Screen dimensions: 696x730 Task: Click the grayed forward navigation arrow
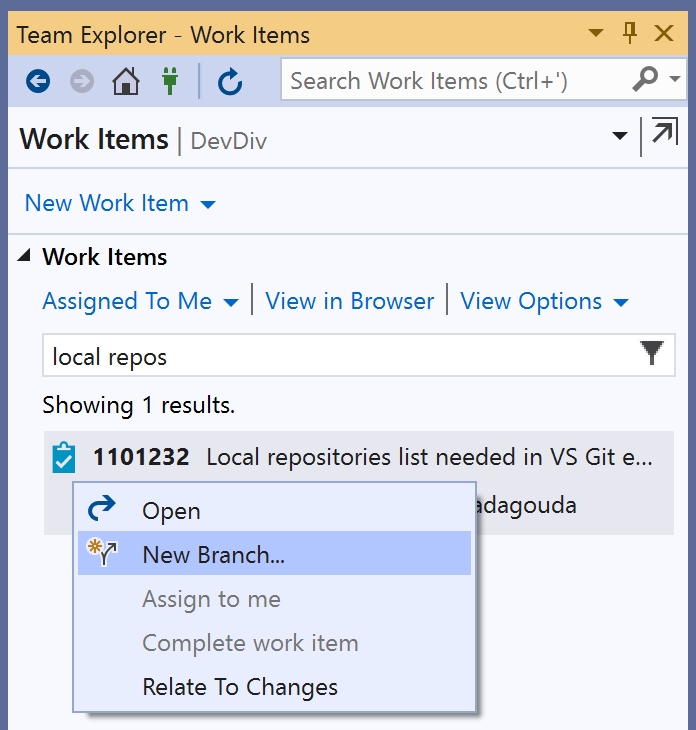pyautogui.click(x=82, y=81)
